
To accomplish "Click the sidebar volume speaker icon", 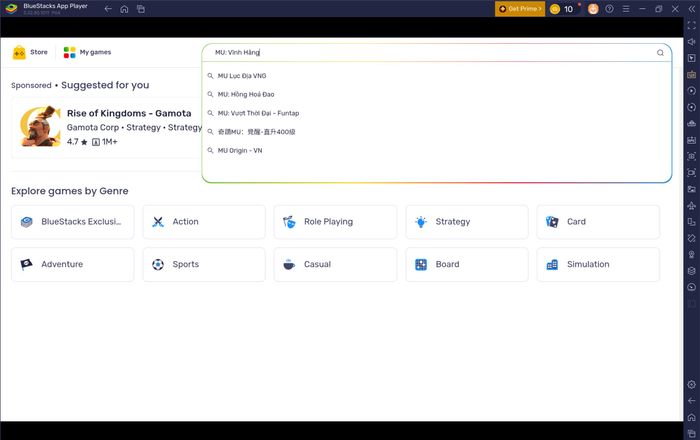I will [692, 42].
